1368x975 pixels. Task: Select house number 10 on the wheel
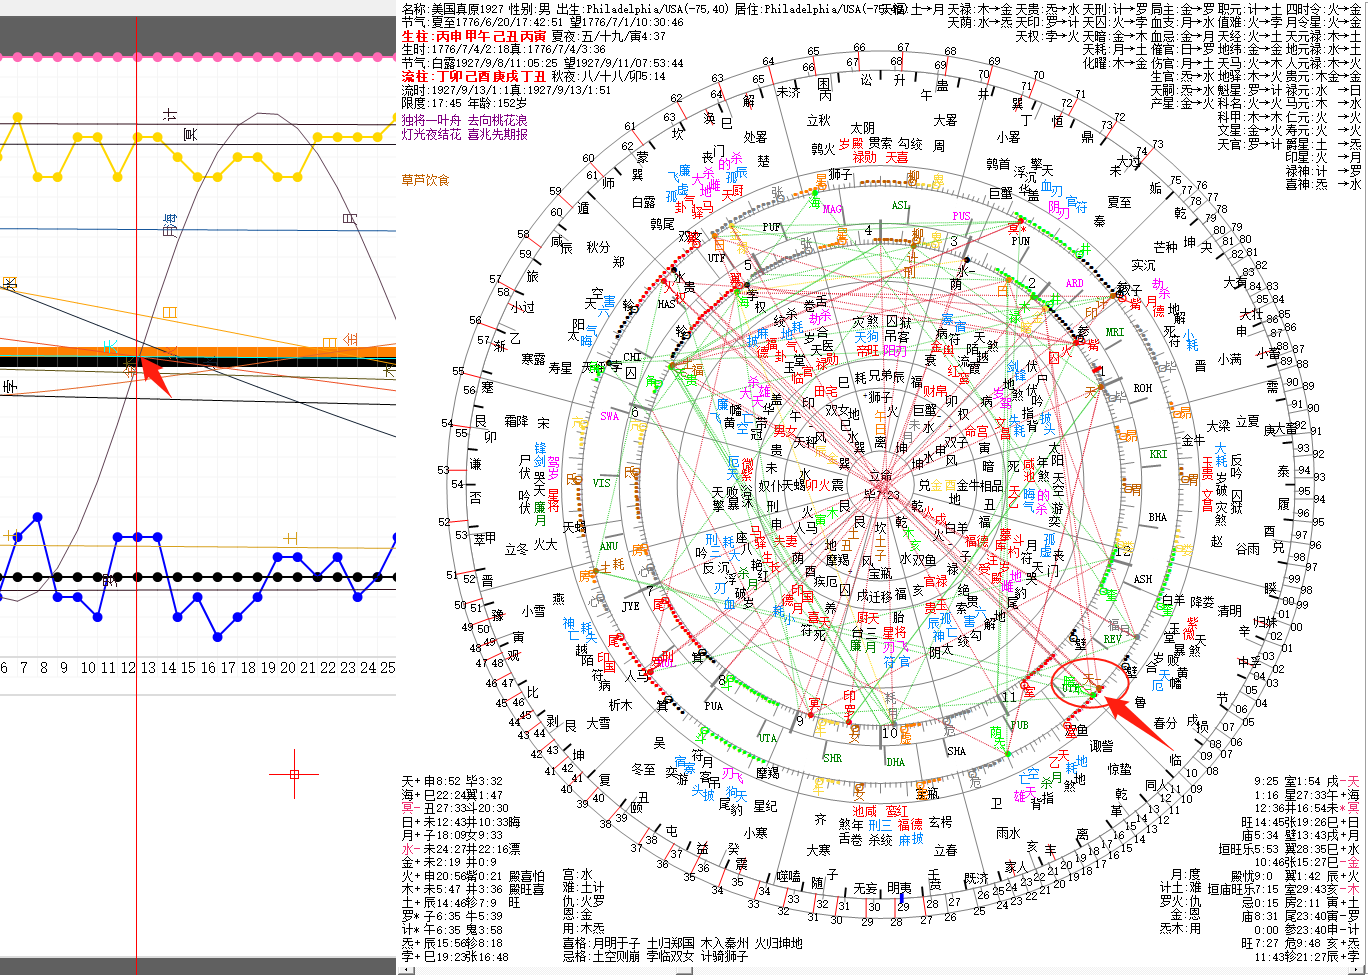point(890,734)
